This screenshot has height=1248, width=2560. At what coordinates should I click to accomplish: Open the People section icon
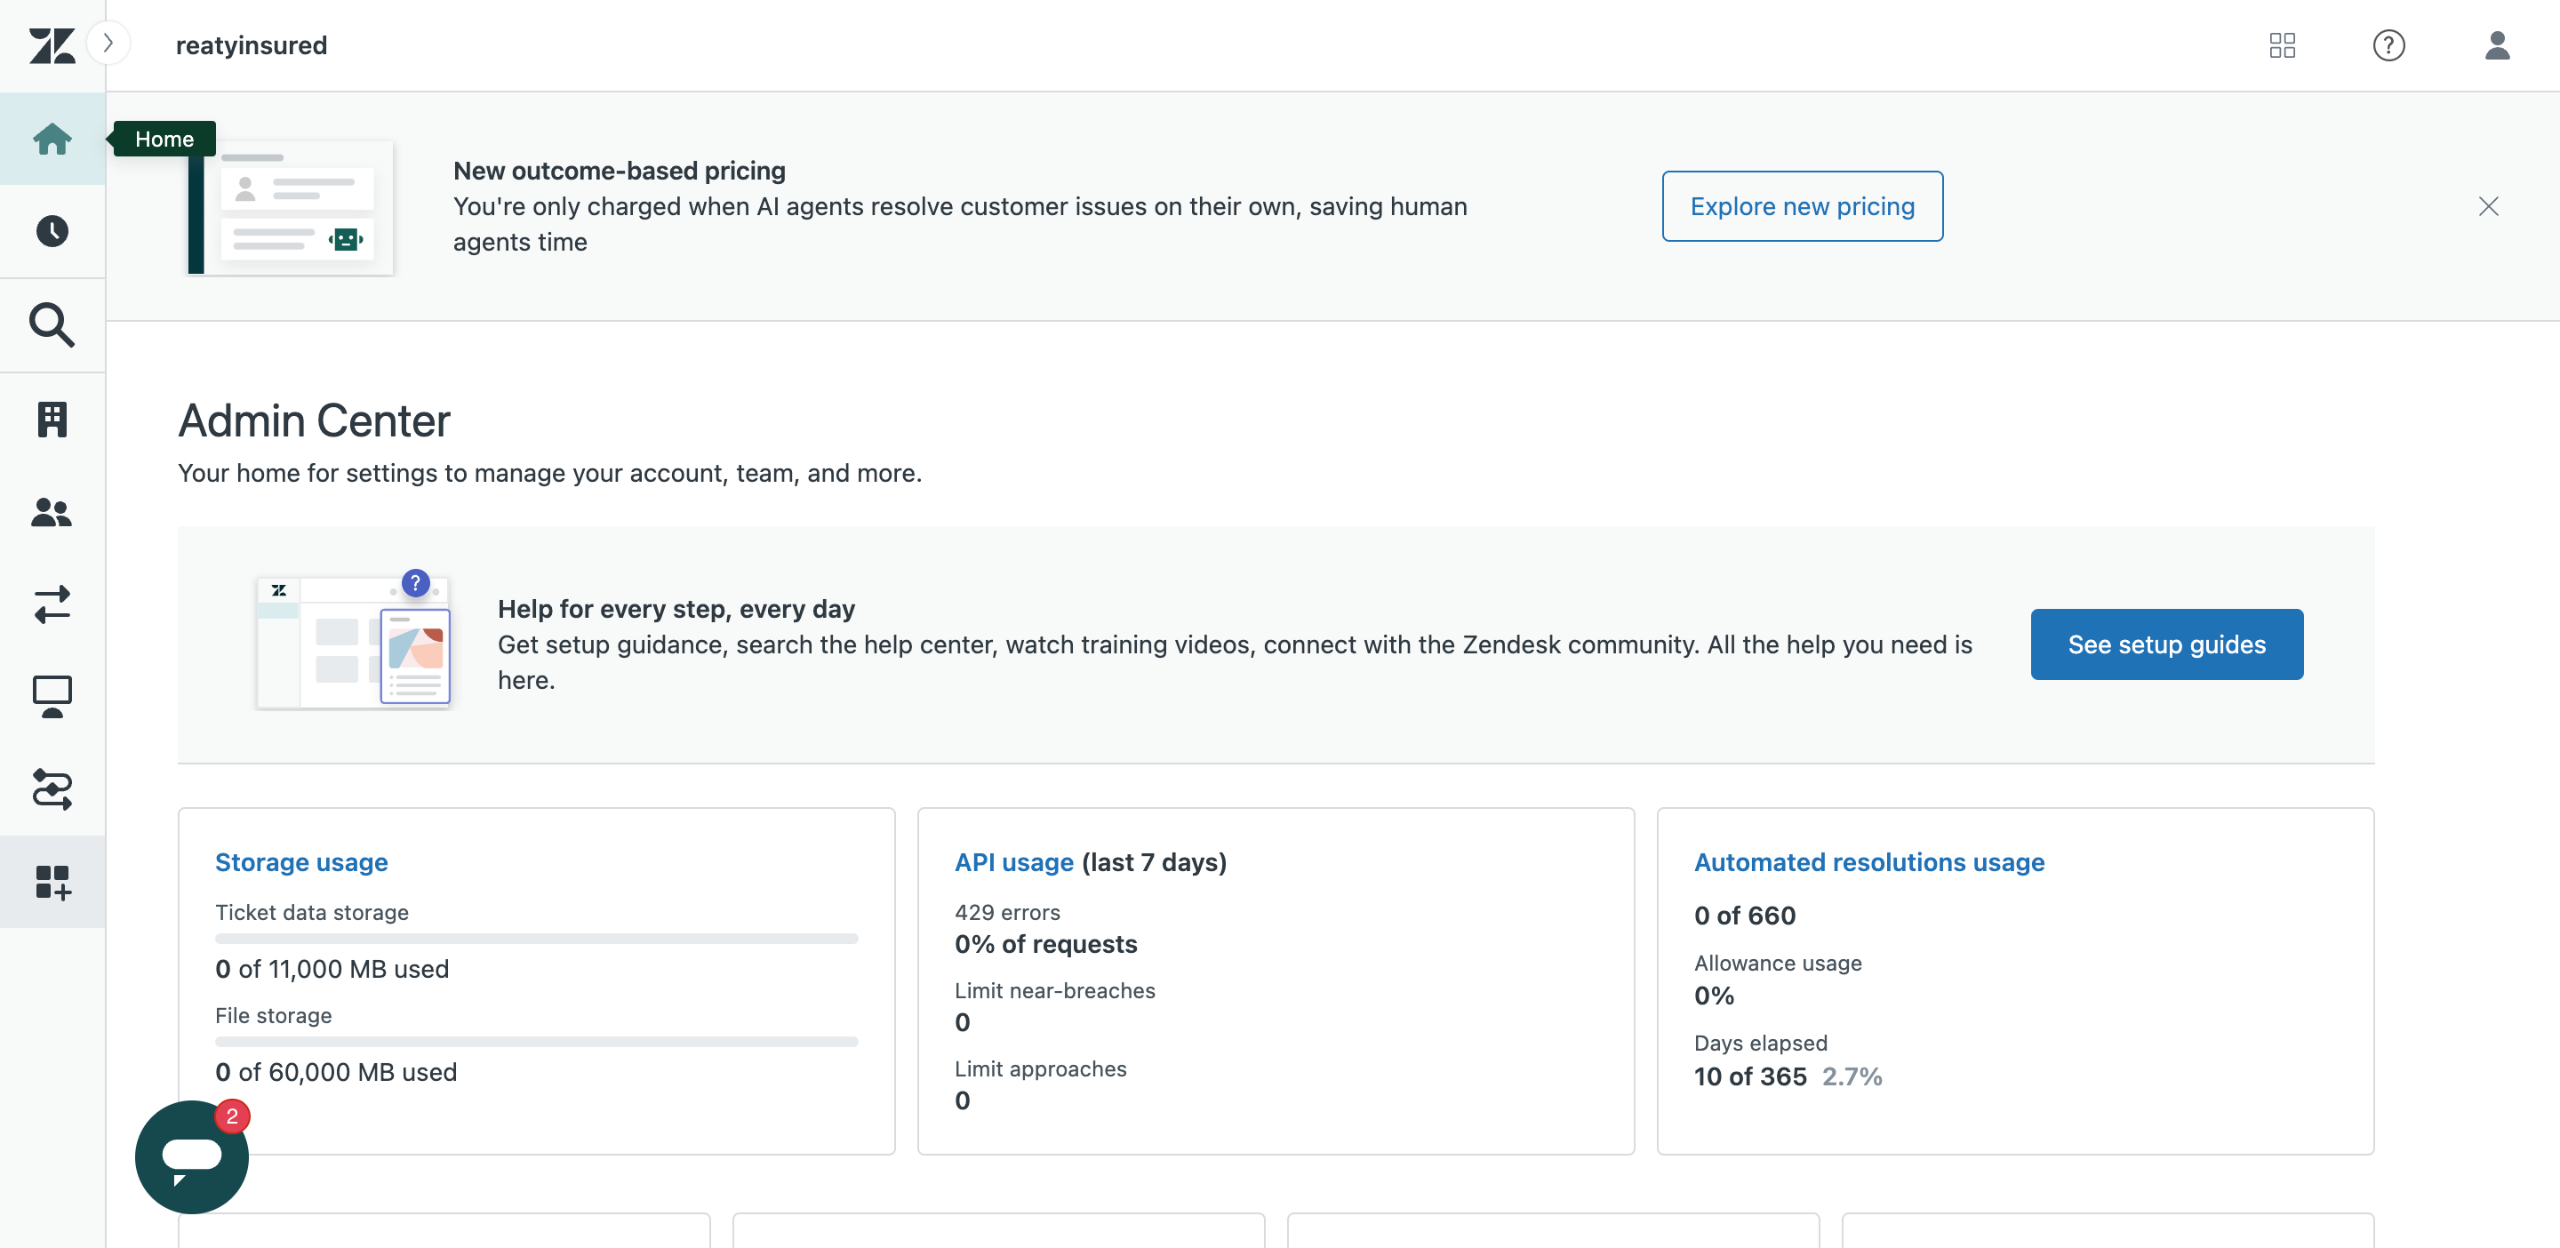click(x=52, y=512)
